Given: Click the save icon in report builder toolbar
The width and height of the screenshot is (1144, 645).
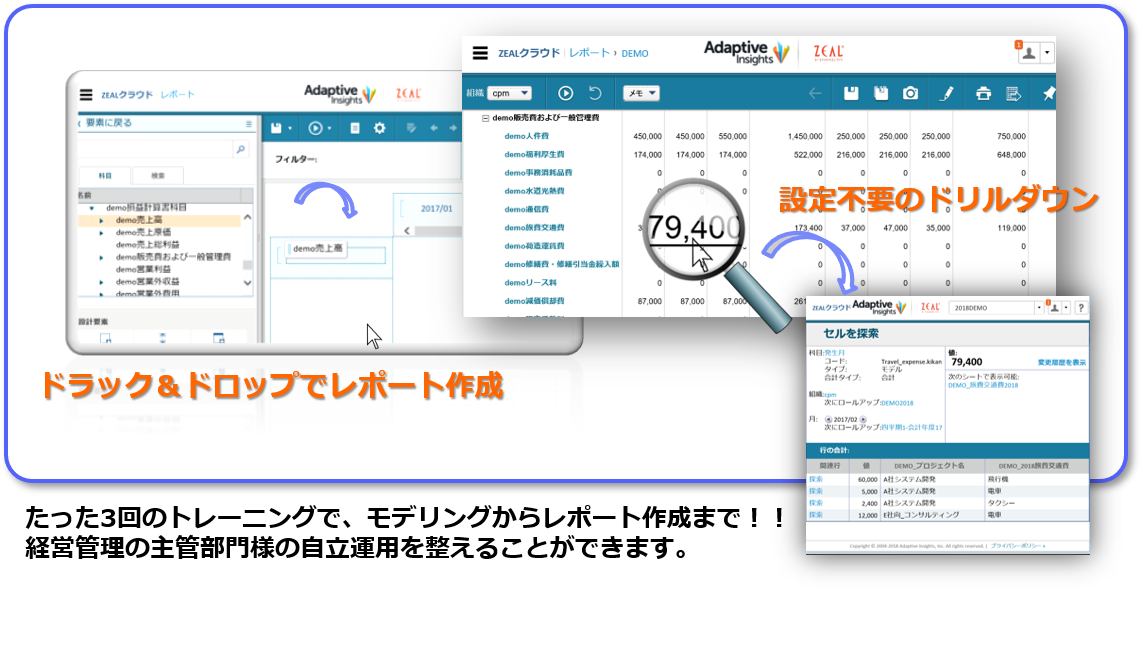Looking at the screenshot, I should (276, 128).
